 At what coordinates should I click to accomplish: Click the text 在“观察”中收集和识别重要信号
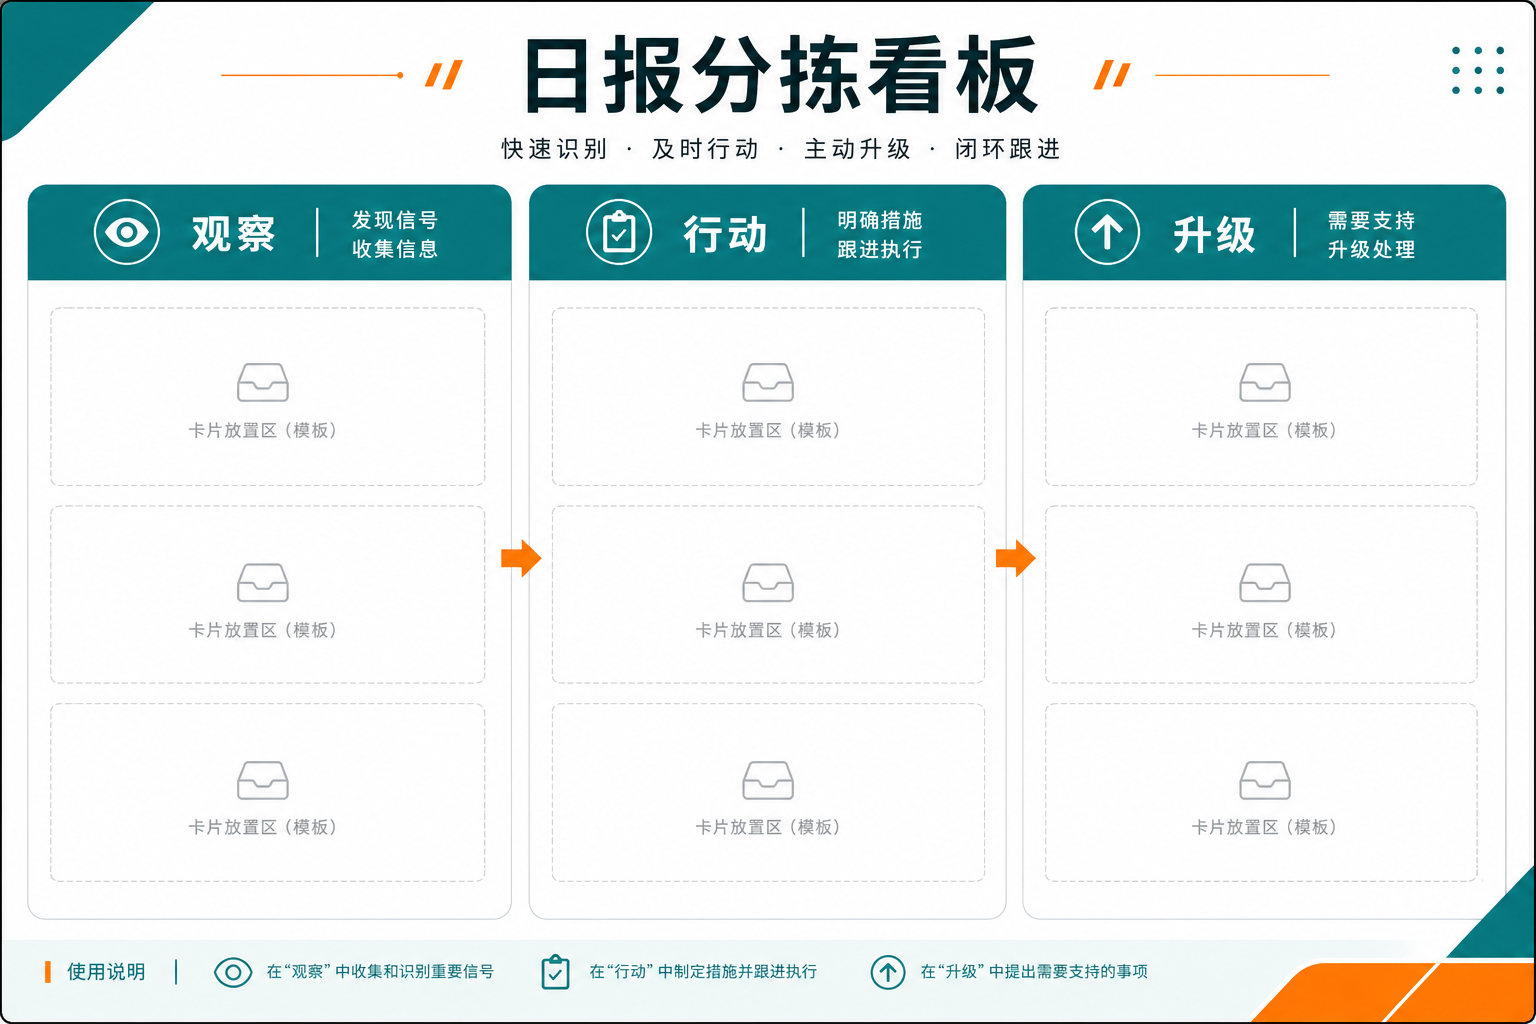click(380, 972)
